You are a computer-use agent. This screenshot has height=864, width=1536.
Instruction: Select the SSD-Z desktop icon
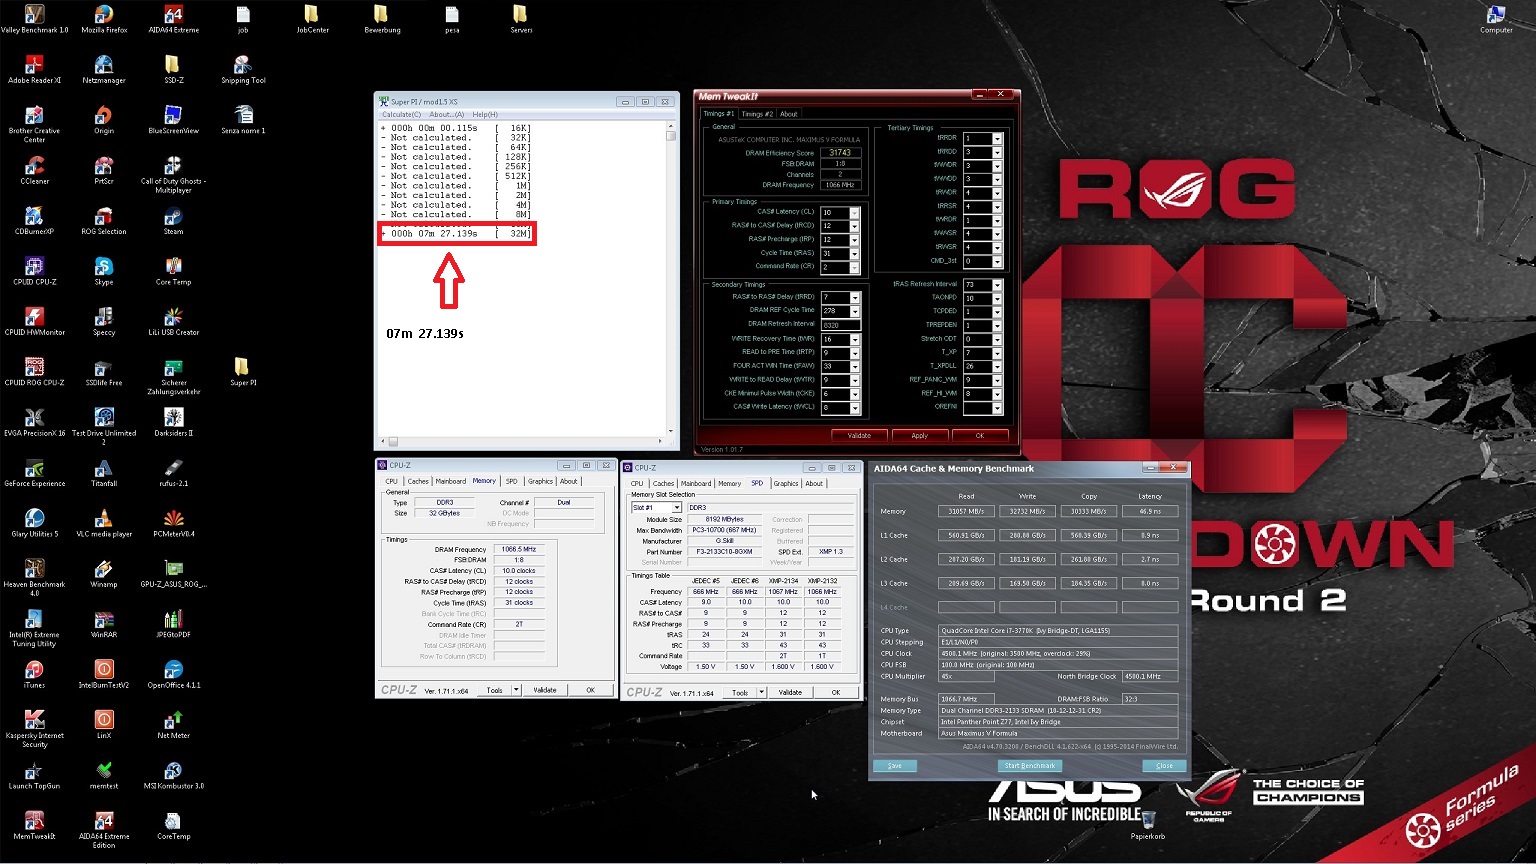click(x=173, y=69)
